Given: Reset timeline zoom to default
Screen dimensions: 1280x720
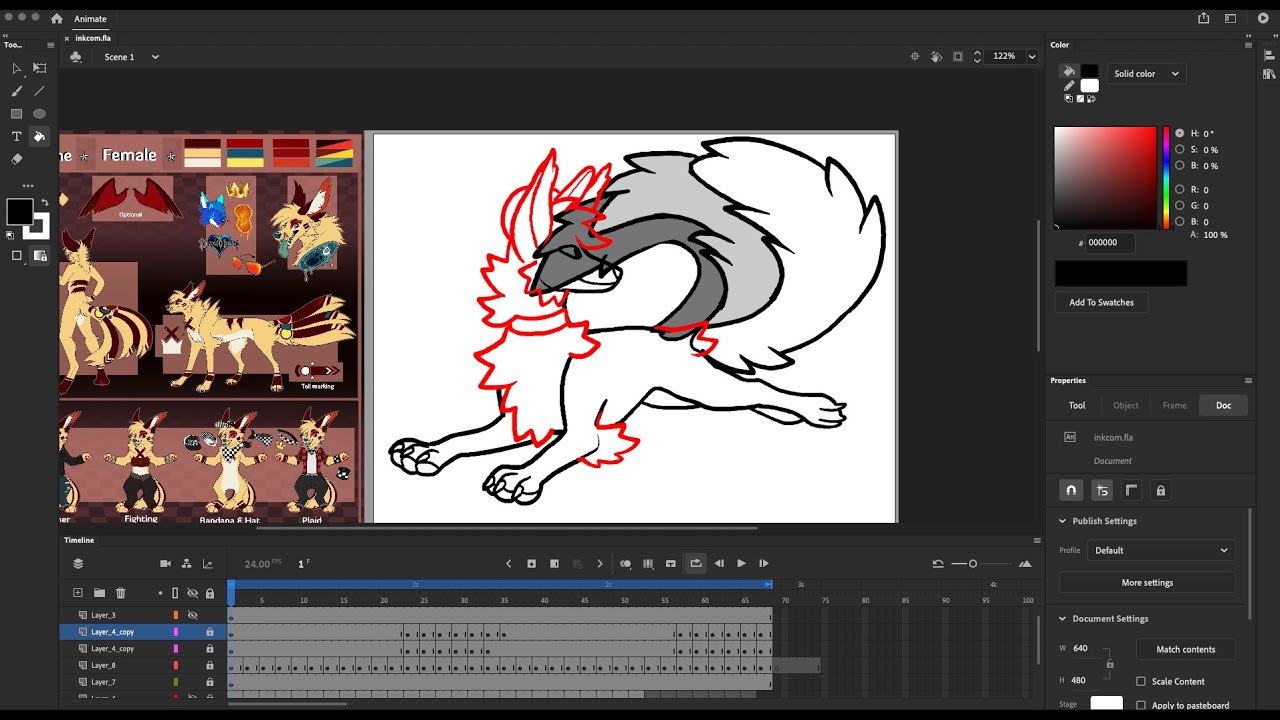Looking at the screenshot, I should (938, 564).
